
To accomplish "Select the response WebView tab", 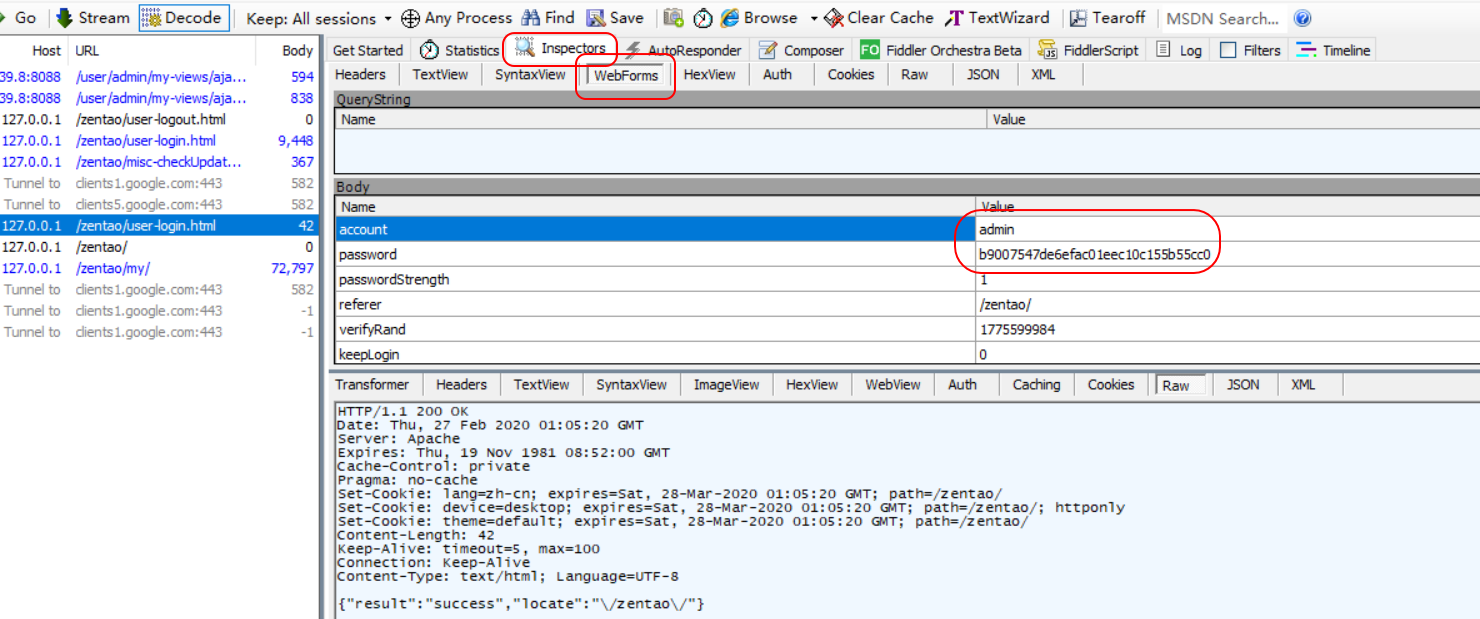I will point(892,384).
